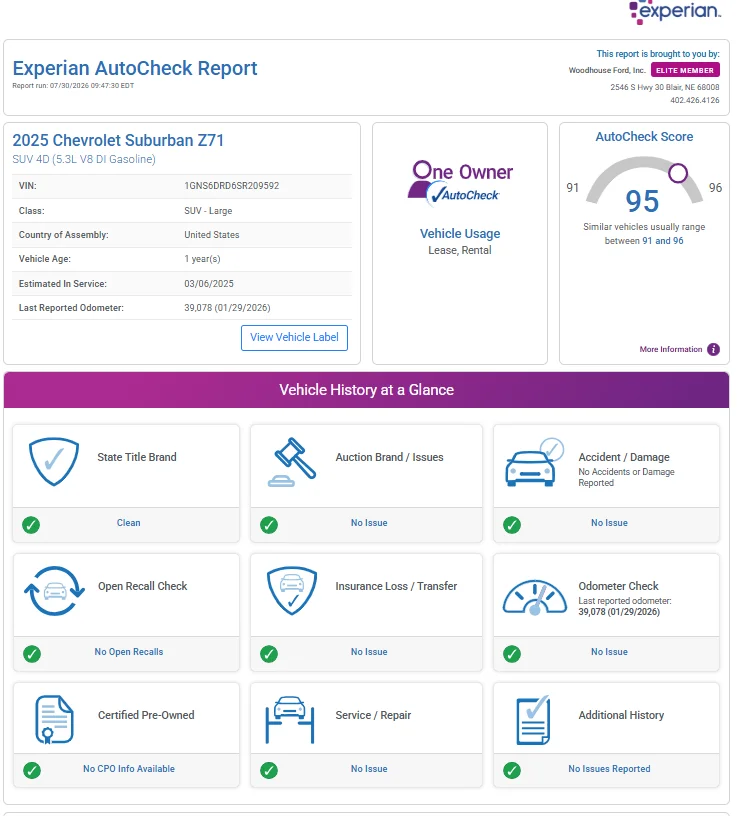Click the Additional History checklist icon
This screenshot has width=741, height=816.
(x=533, y=719)
